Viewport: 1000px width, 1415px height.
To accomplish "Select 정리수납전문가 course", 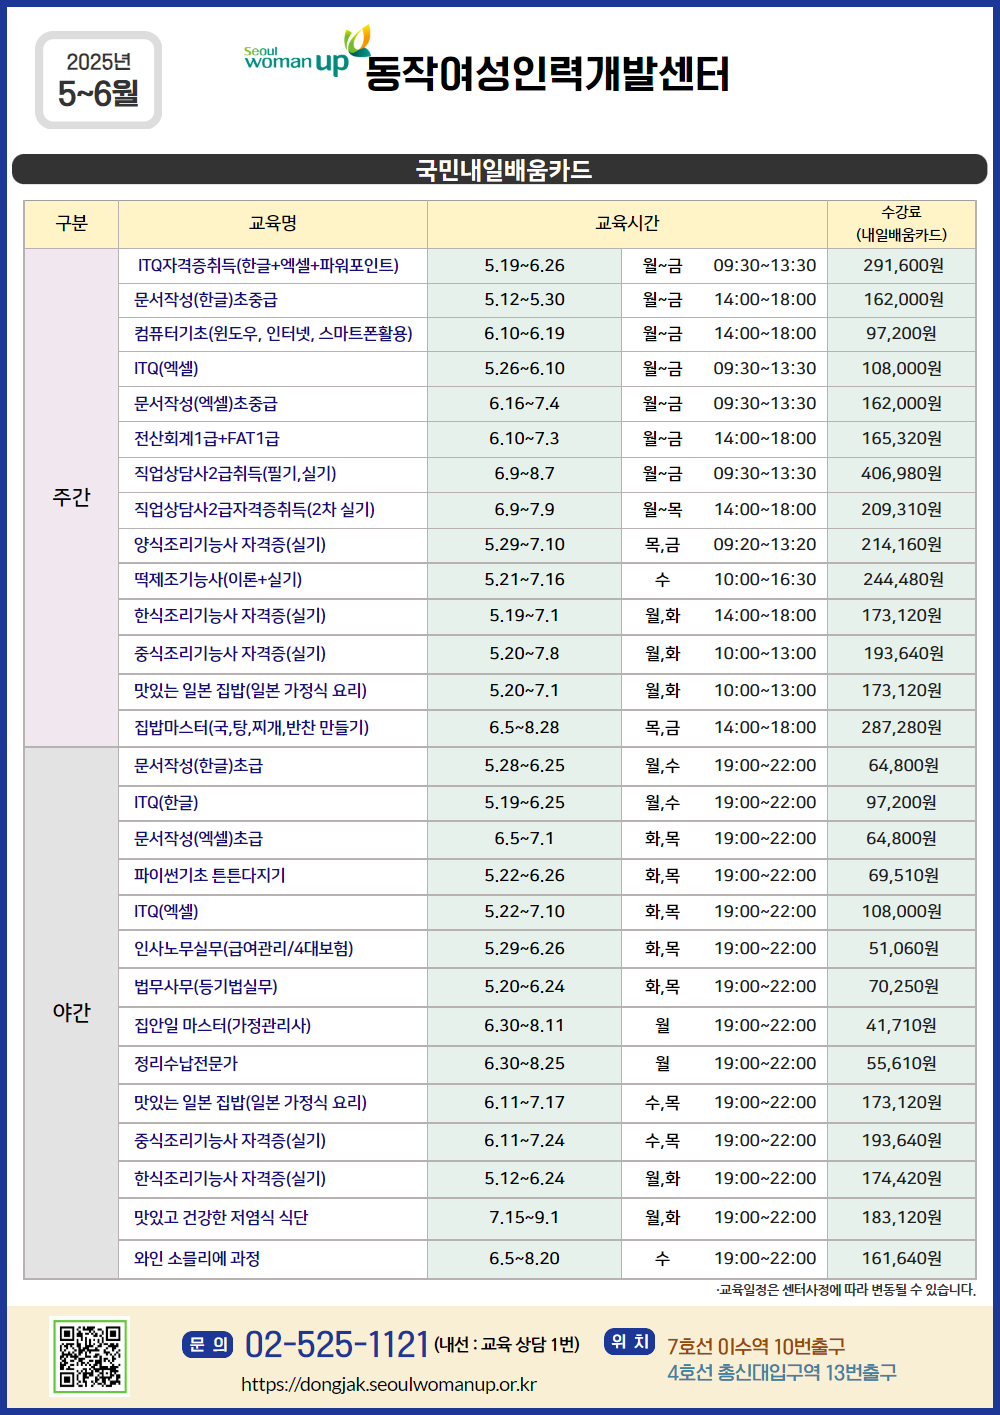I will tap(186, 1064).
